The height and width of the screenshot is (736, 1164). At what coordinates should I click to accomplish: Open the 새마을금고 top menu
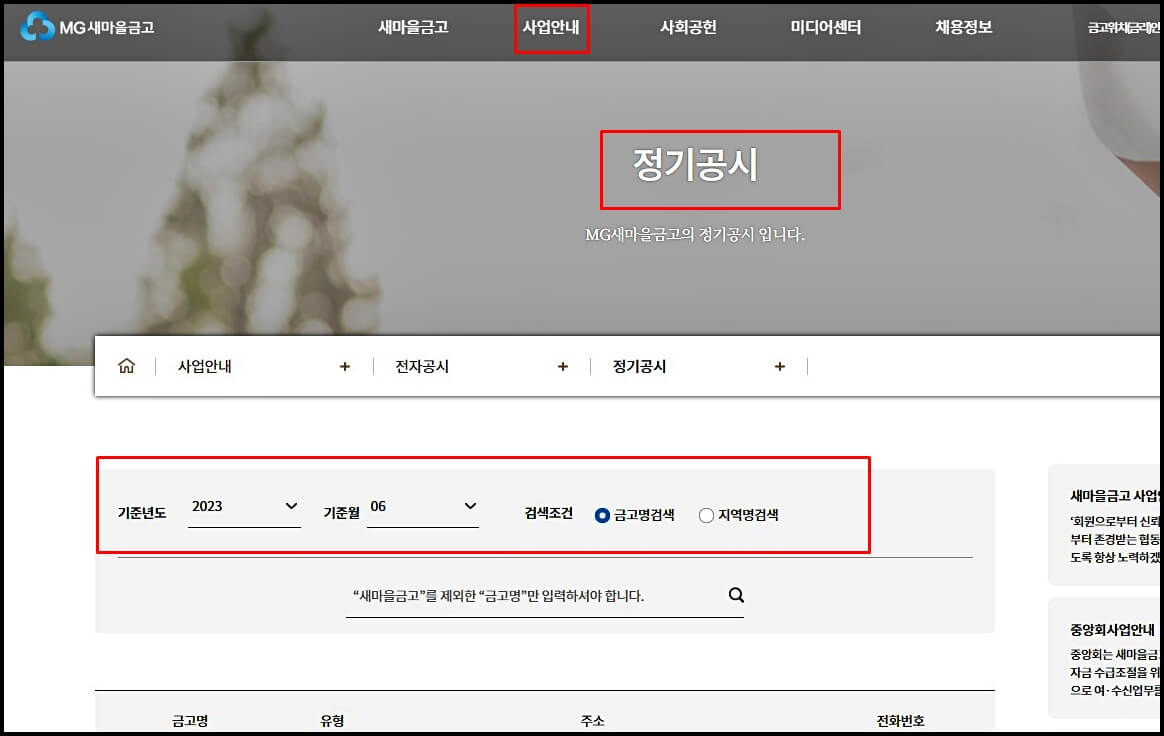pyautogui.click(x=413, y=27)
